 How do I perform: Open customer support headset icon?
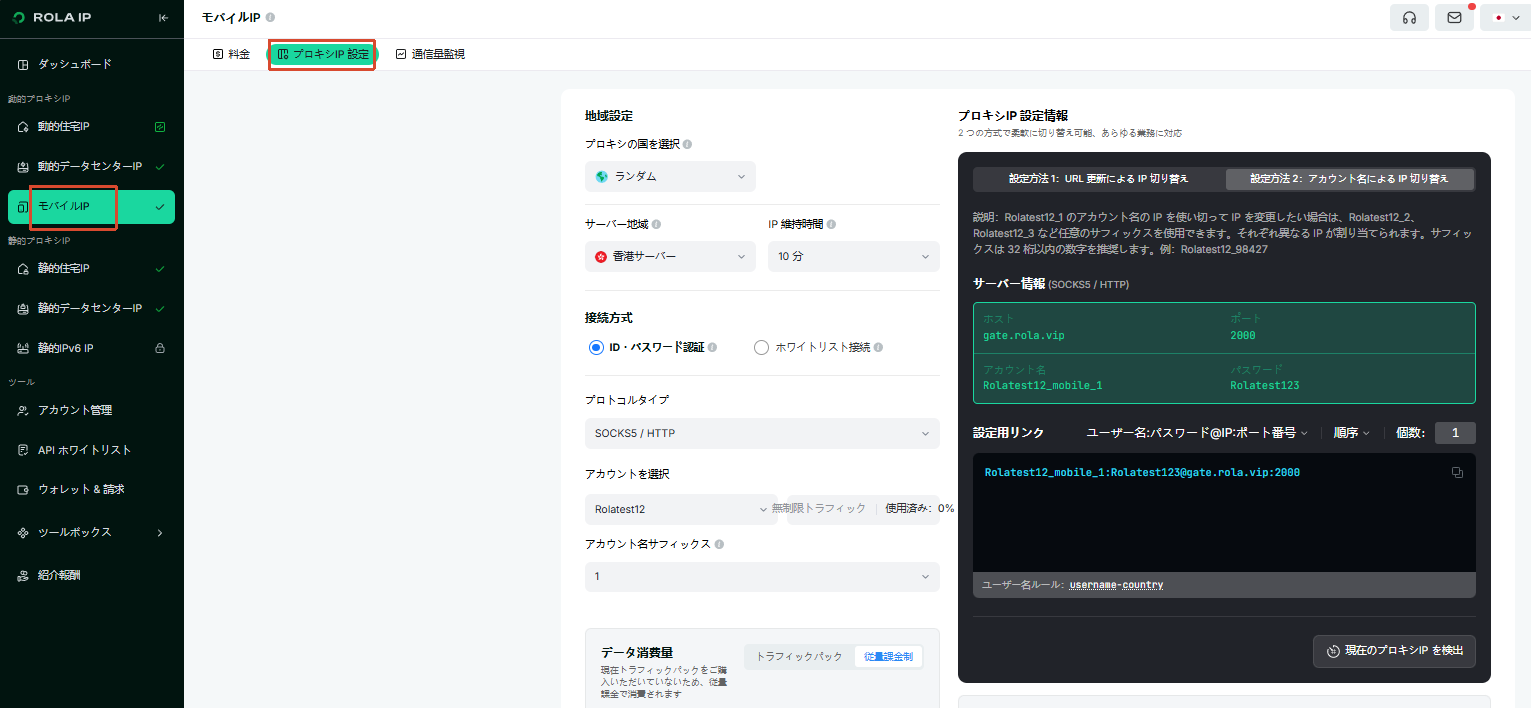(1409, 18)
